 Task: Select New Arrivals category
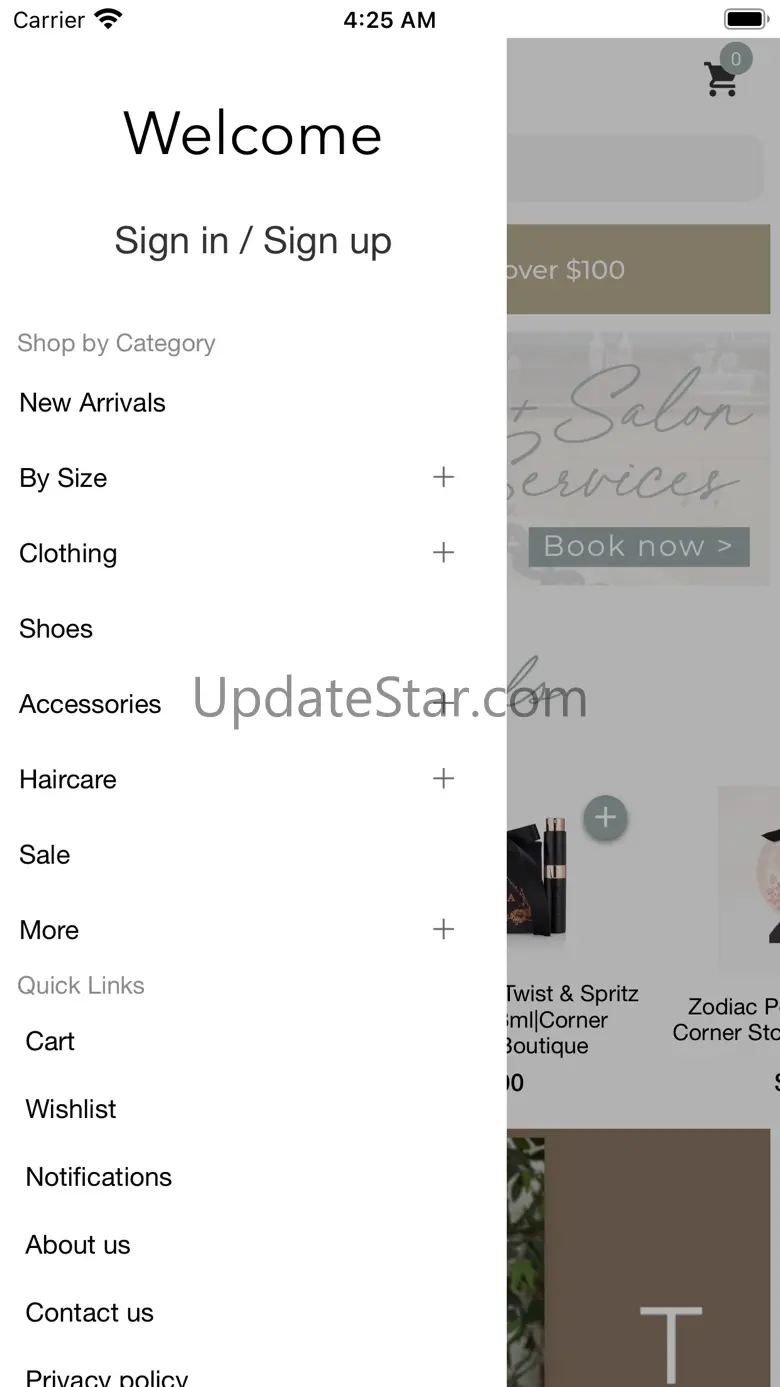click(92, 403)
